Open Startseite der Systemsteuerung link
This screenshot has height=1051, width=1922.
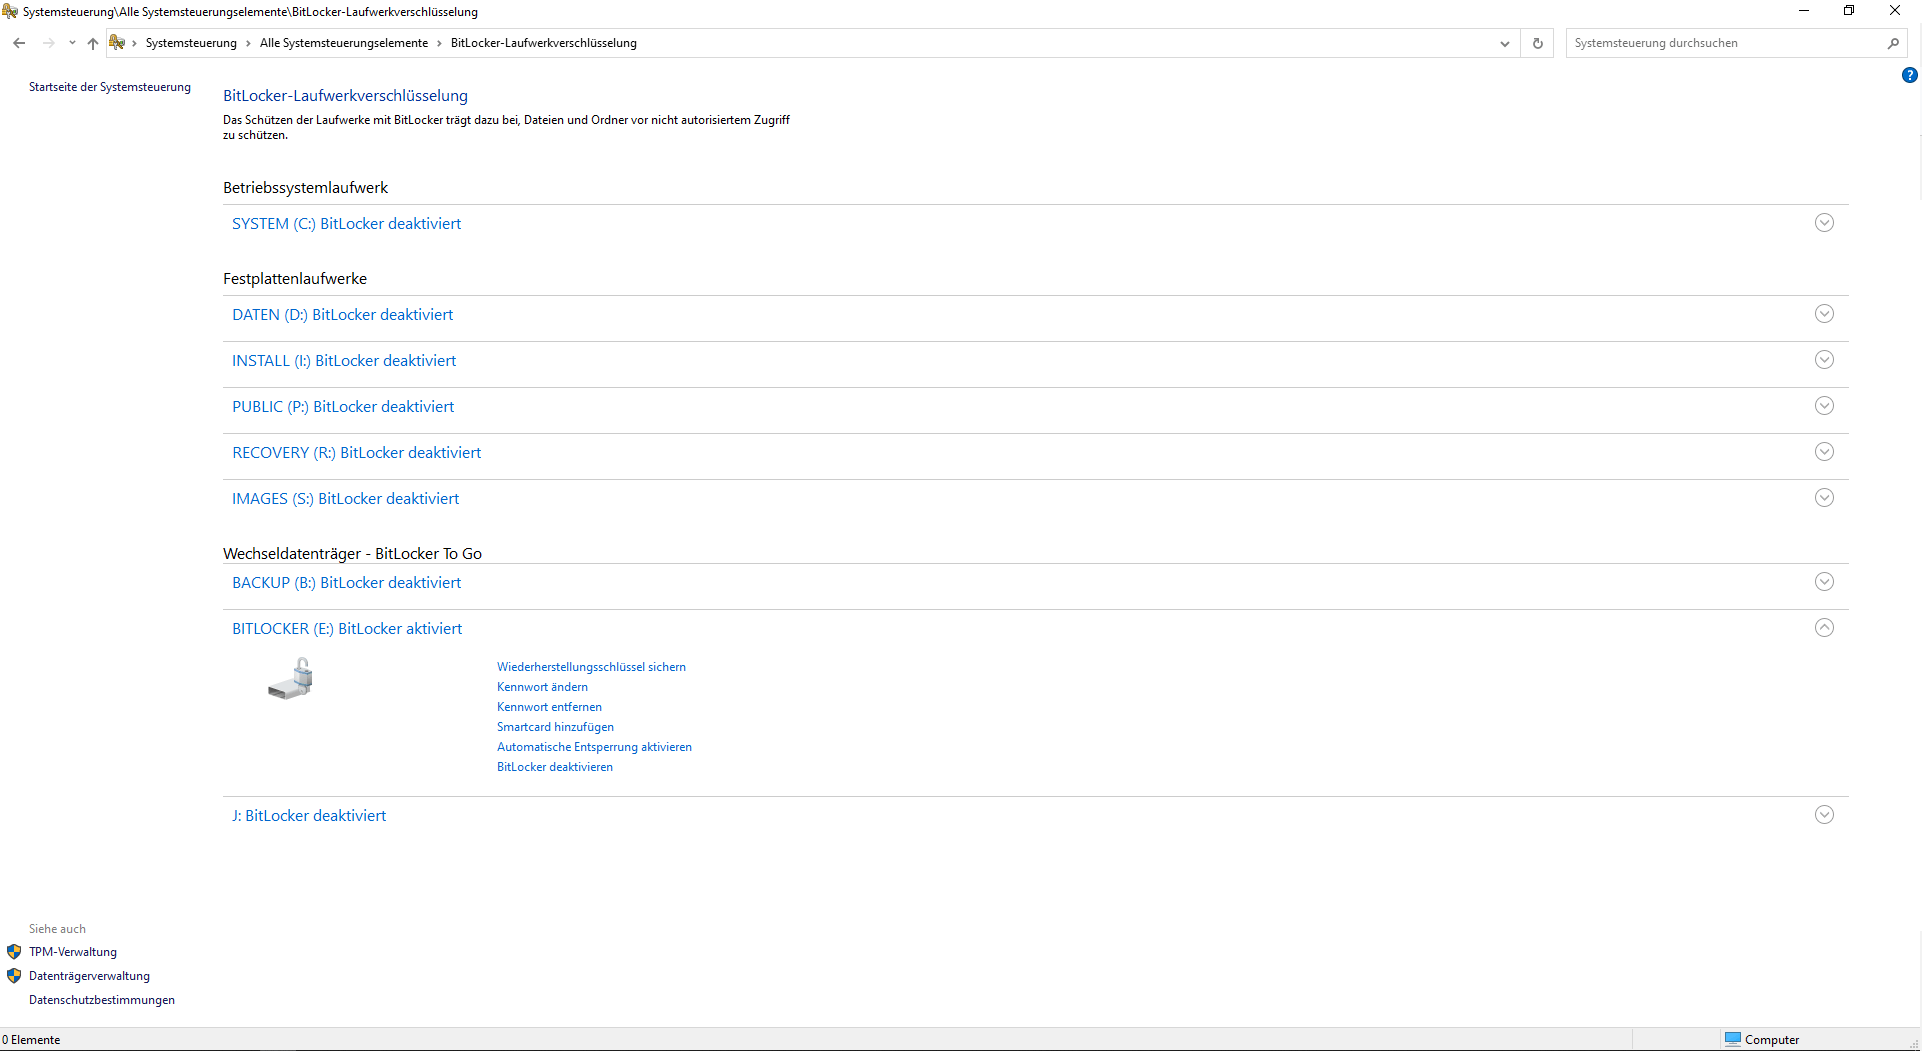pos(110,87)
